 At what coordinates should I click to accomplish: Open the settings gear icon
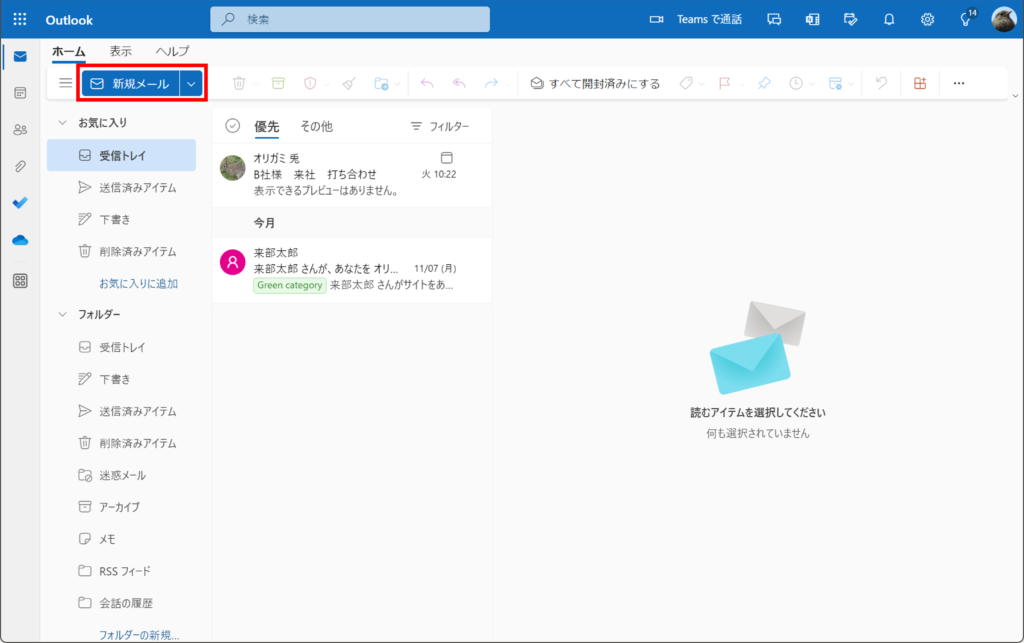(927, 19)
